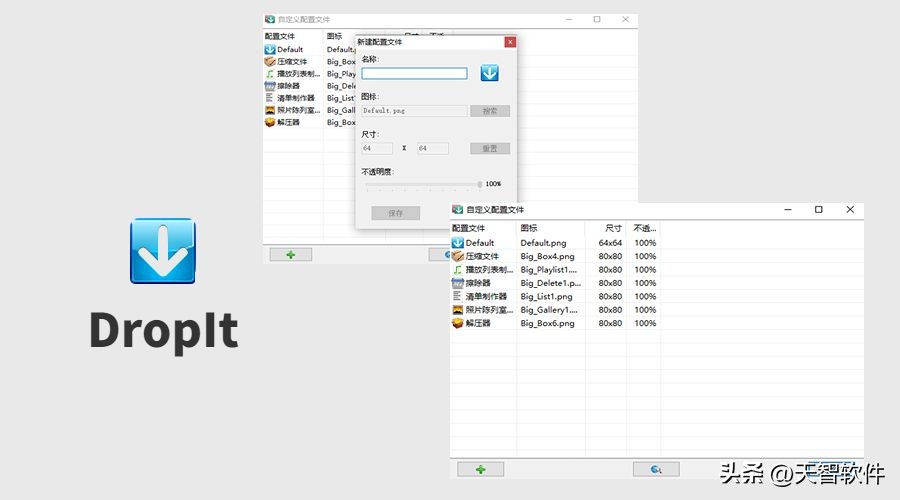
Task: Click the green plus add button in front window
Action: [480, 470]
